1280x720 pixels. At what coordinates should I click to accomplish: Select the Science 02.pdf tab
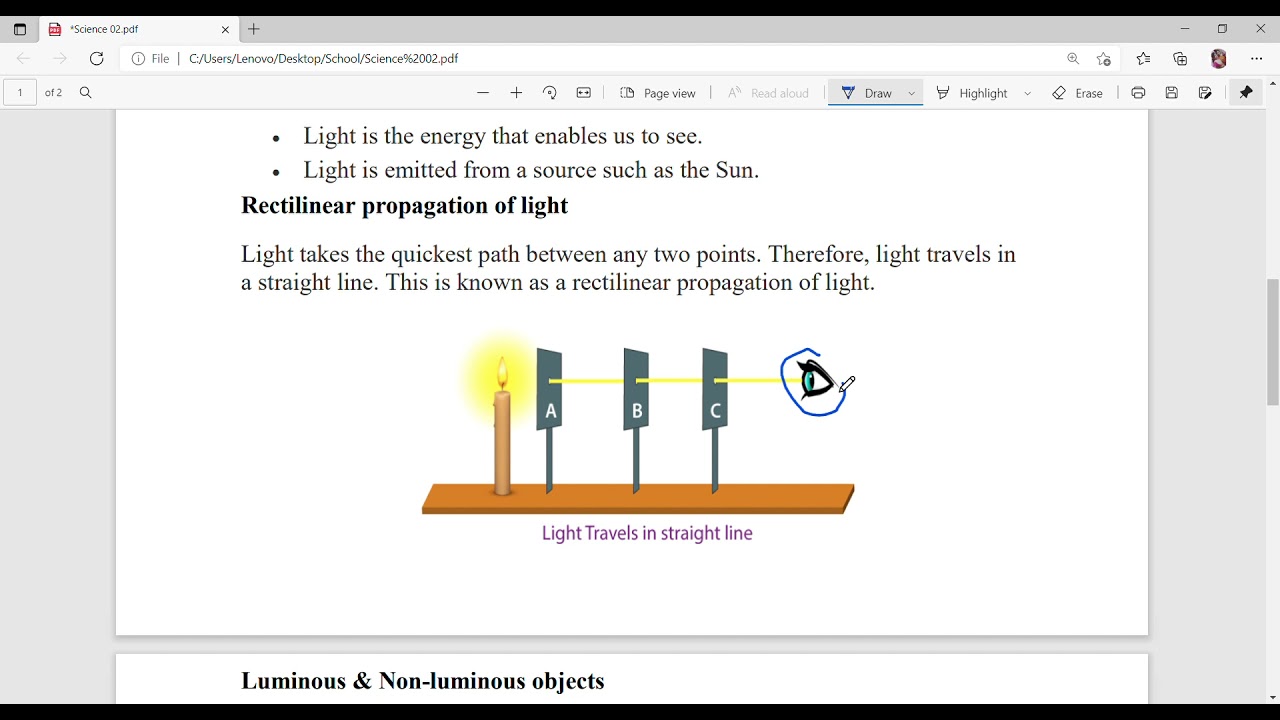139,30
